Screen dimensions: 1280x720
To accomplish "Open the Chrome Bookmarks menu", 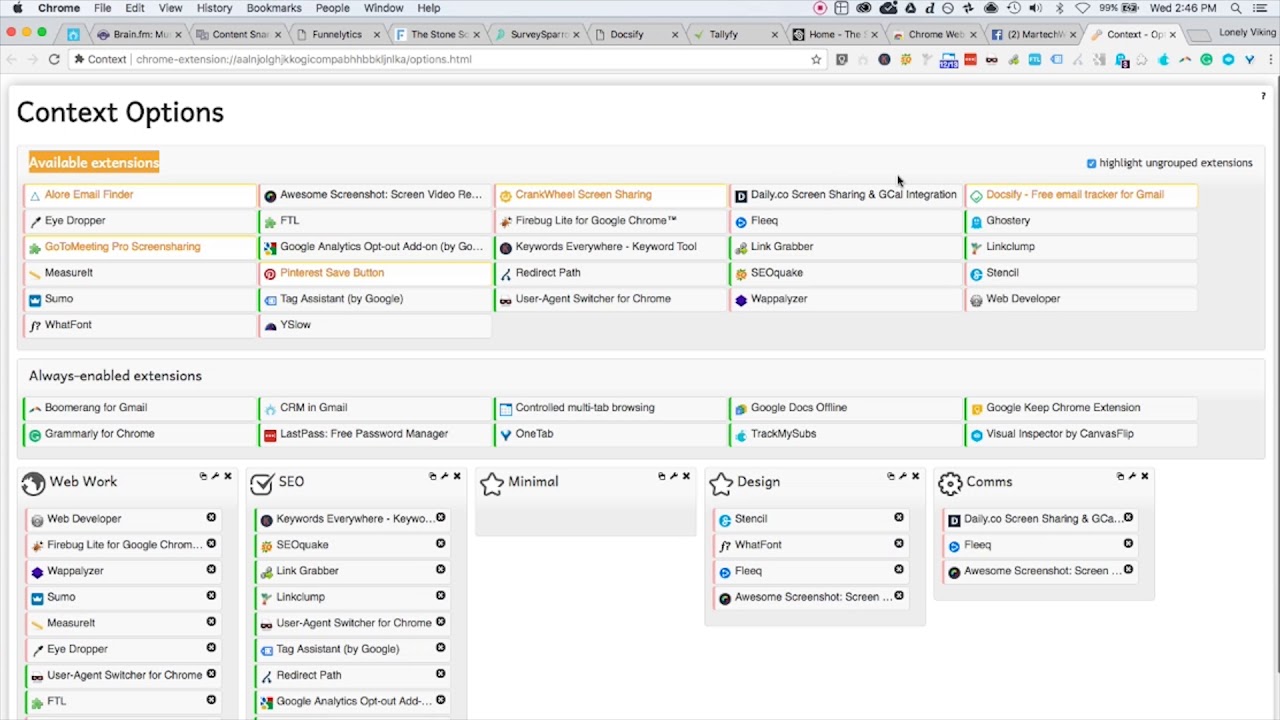I will click(x=274, y=8).
